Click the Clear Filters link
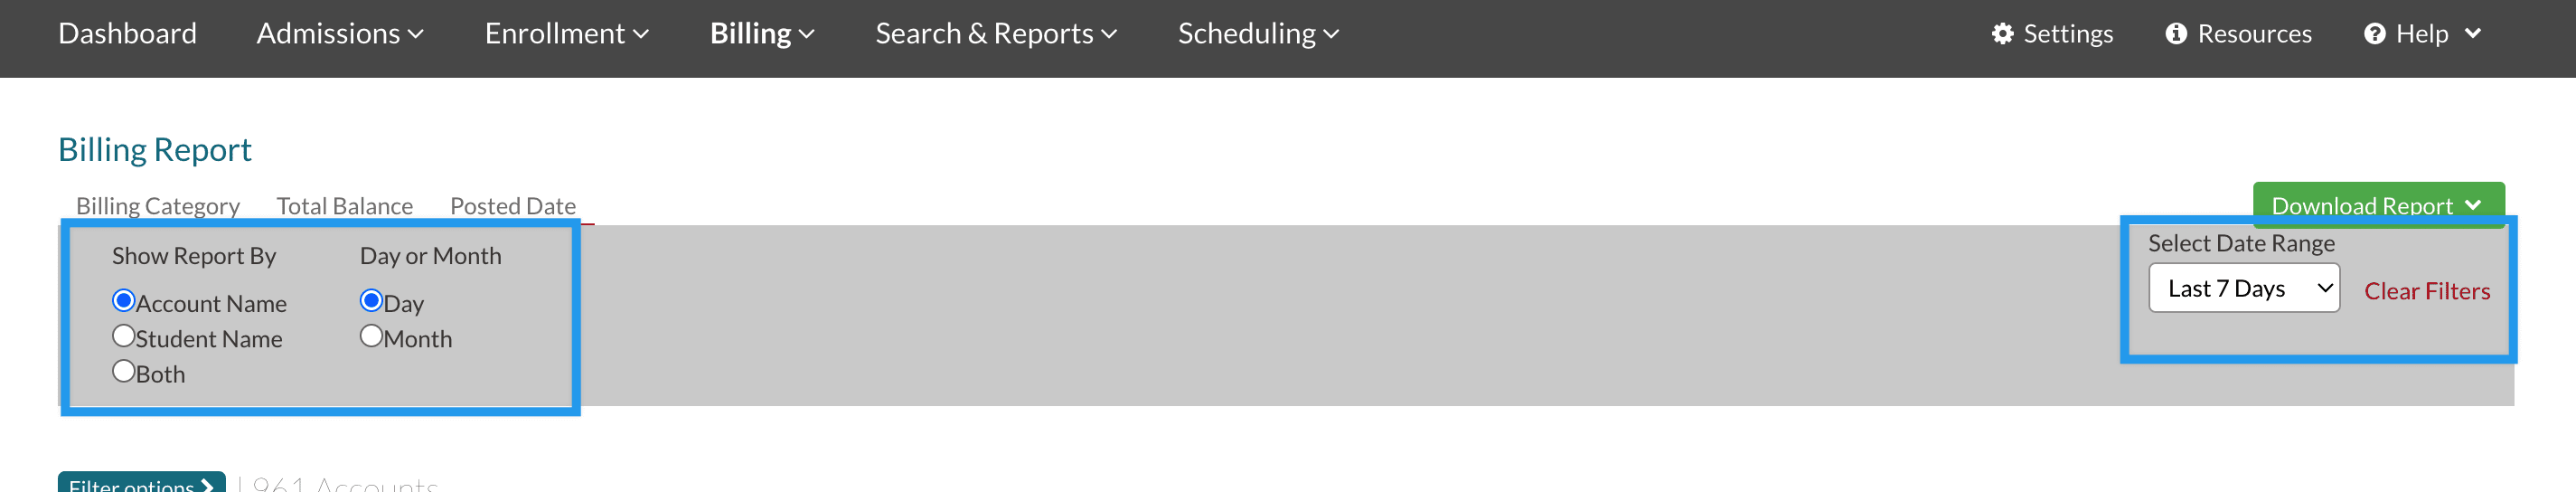This screenshot has height=492, width=2576. [2426, 291]
